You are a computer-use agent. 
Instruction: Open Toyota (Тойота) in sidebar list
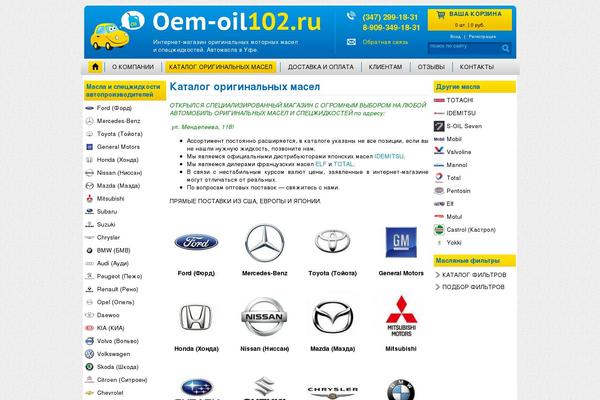pyautogui.click(x=119, y=134)
